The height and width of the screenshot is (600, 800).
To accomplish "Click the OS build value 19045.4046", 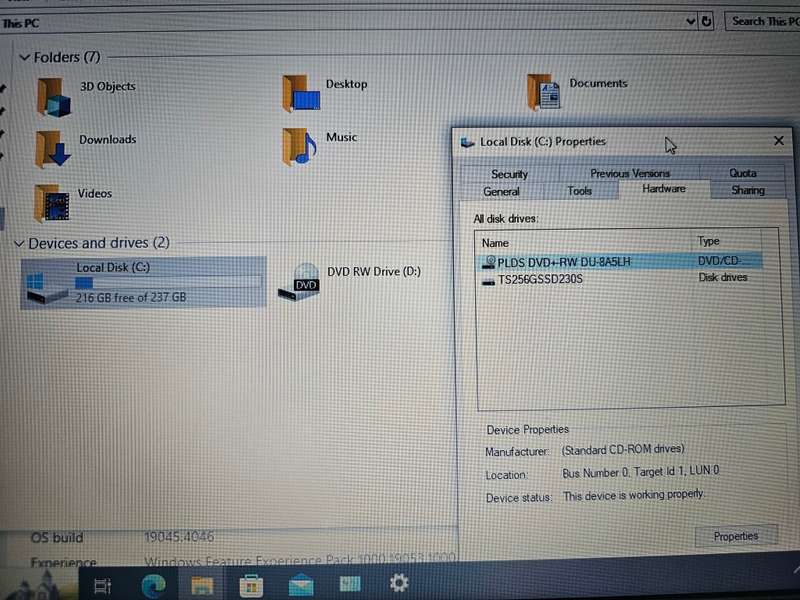I will (x=179, y=537).
